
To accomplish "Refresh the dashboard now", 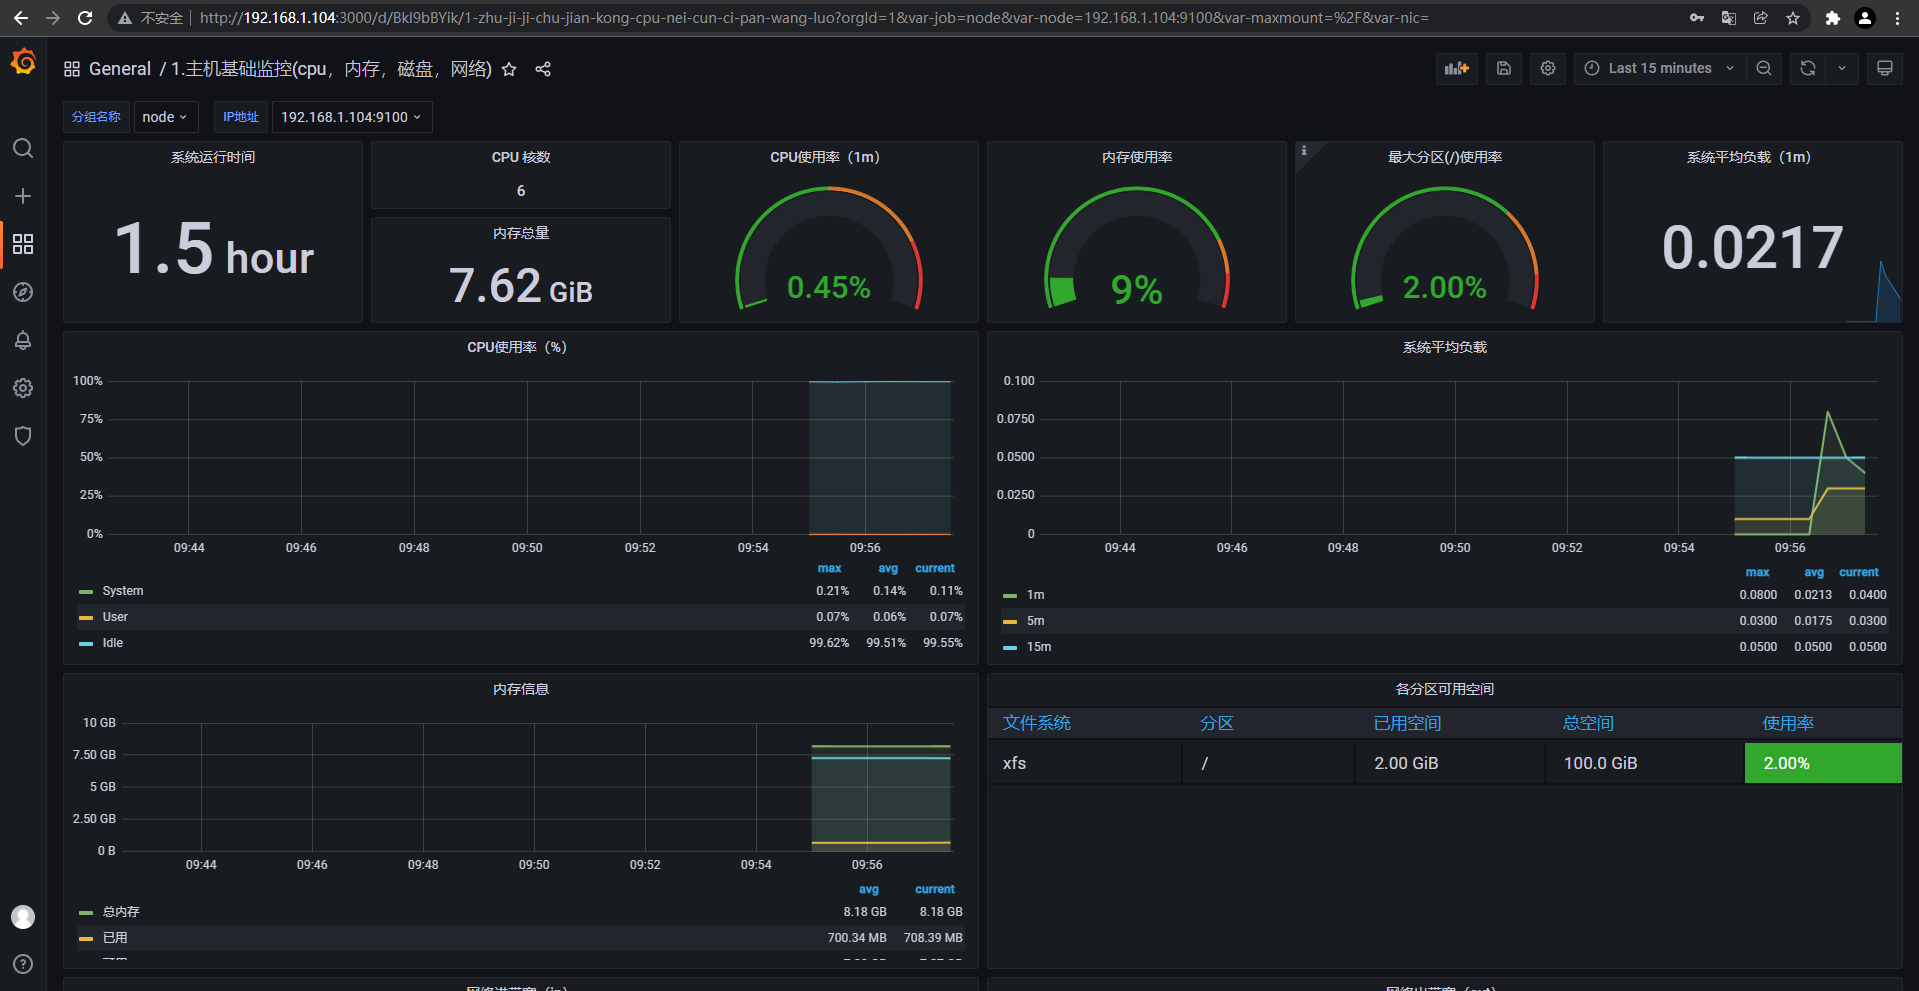I will (x=1808, y=68).
